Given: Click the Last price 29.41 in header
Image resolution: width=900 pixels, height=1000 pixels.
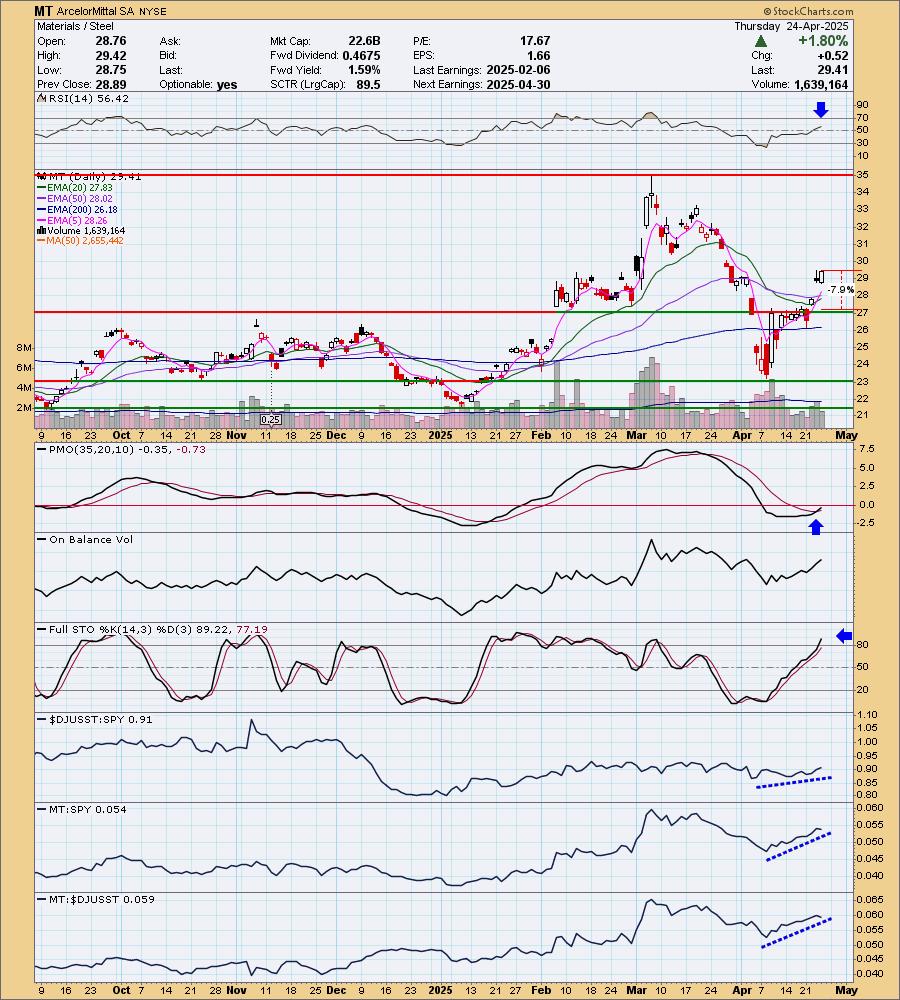Looking at the screenshot, I should click(833, 70).
